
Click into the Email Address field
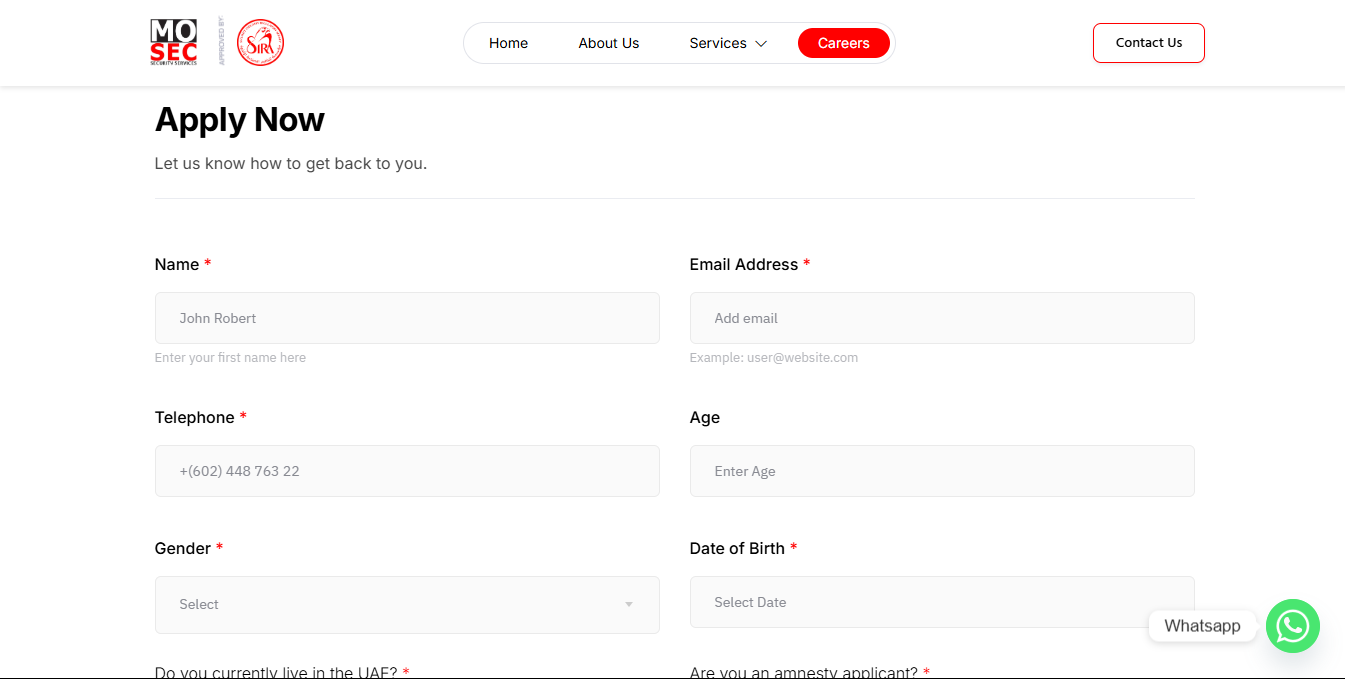(941, 318)
